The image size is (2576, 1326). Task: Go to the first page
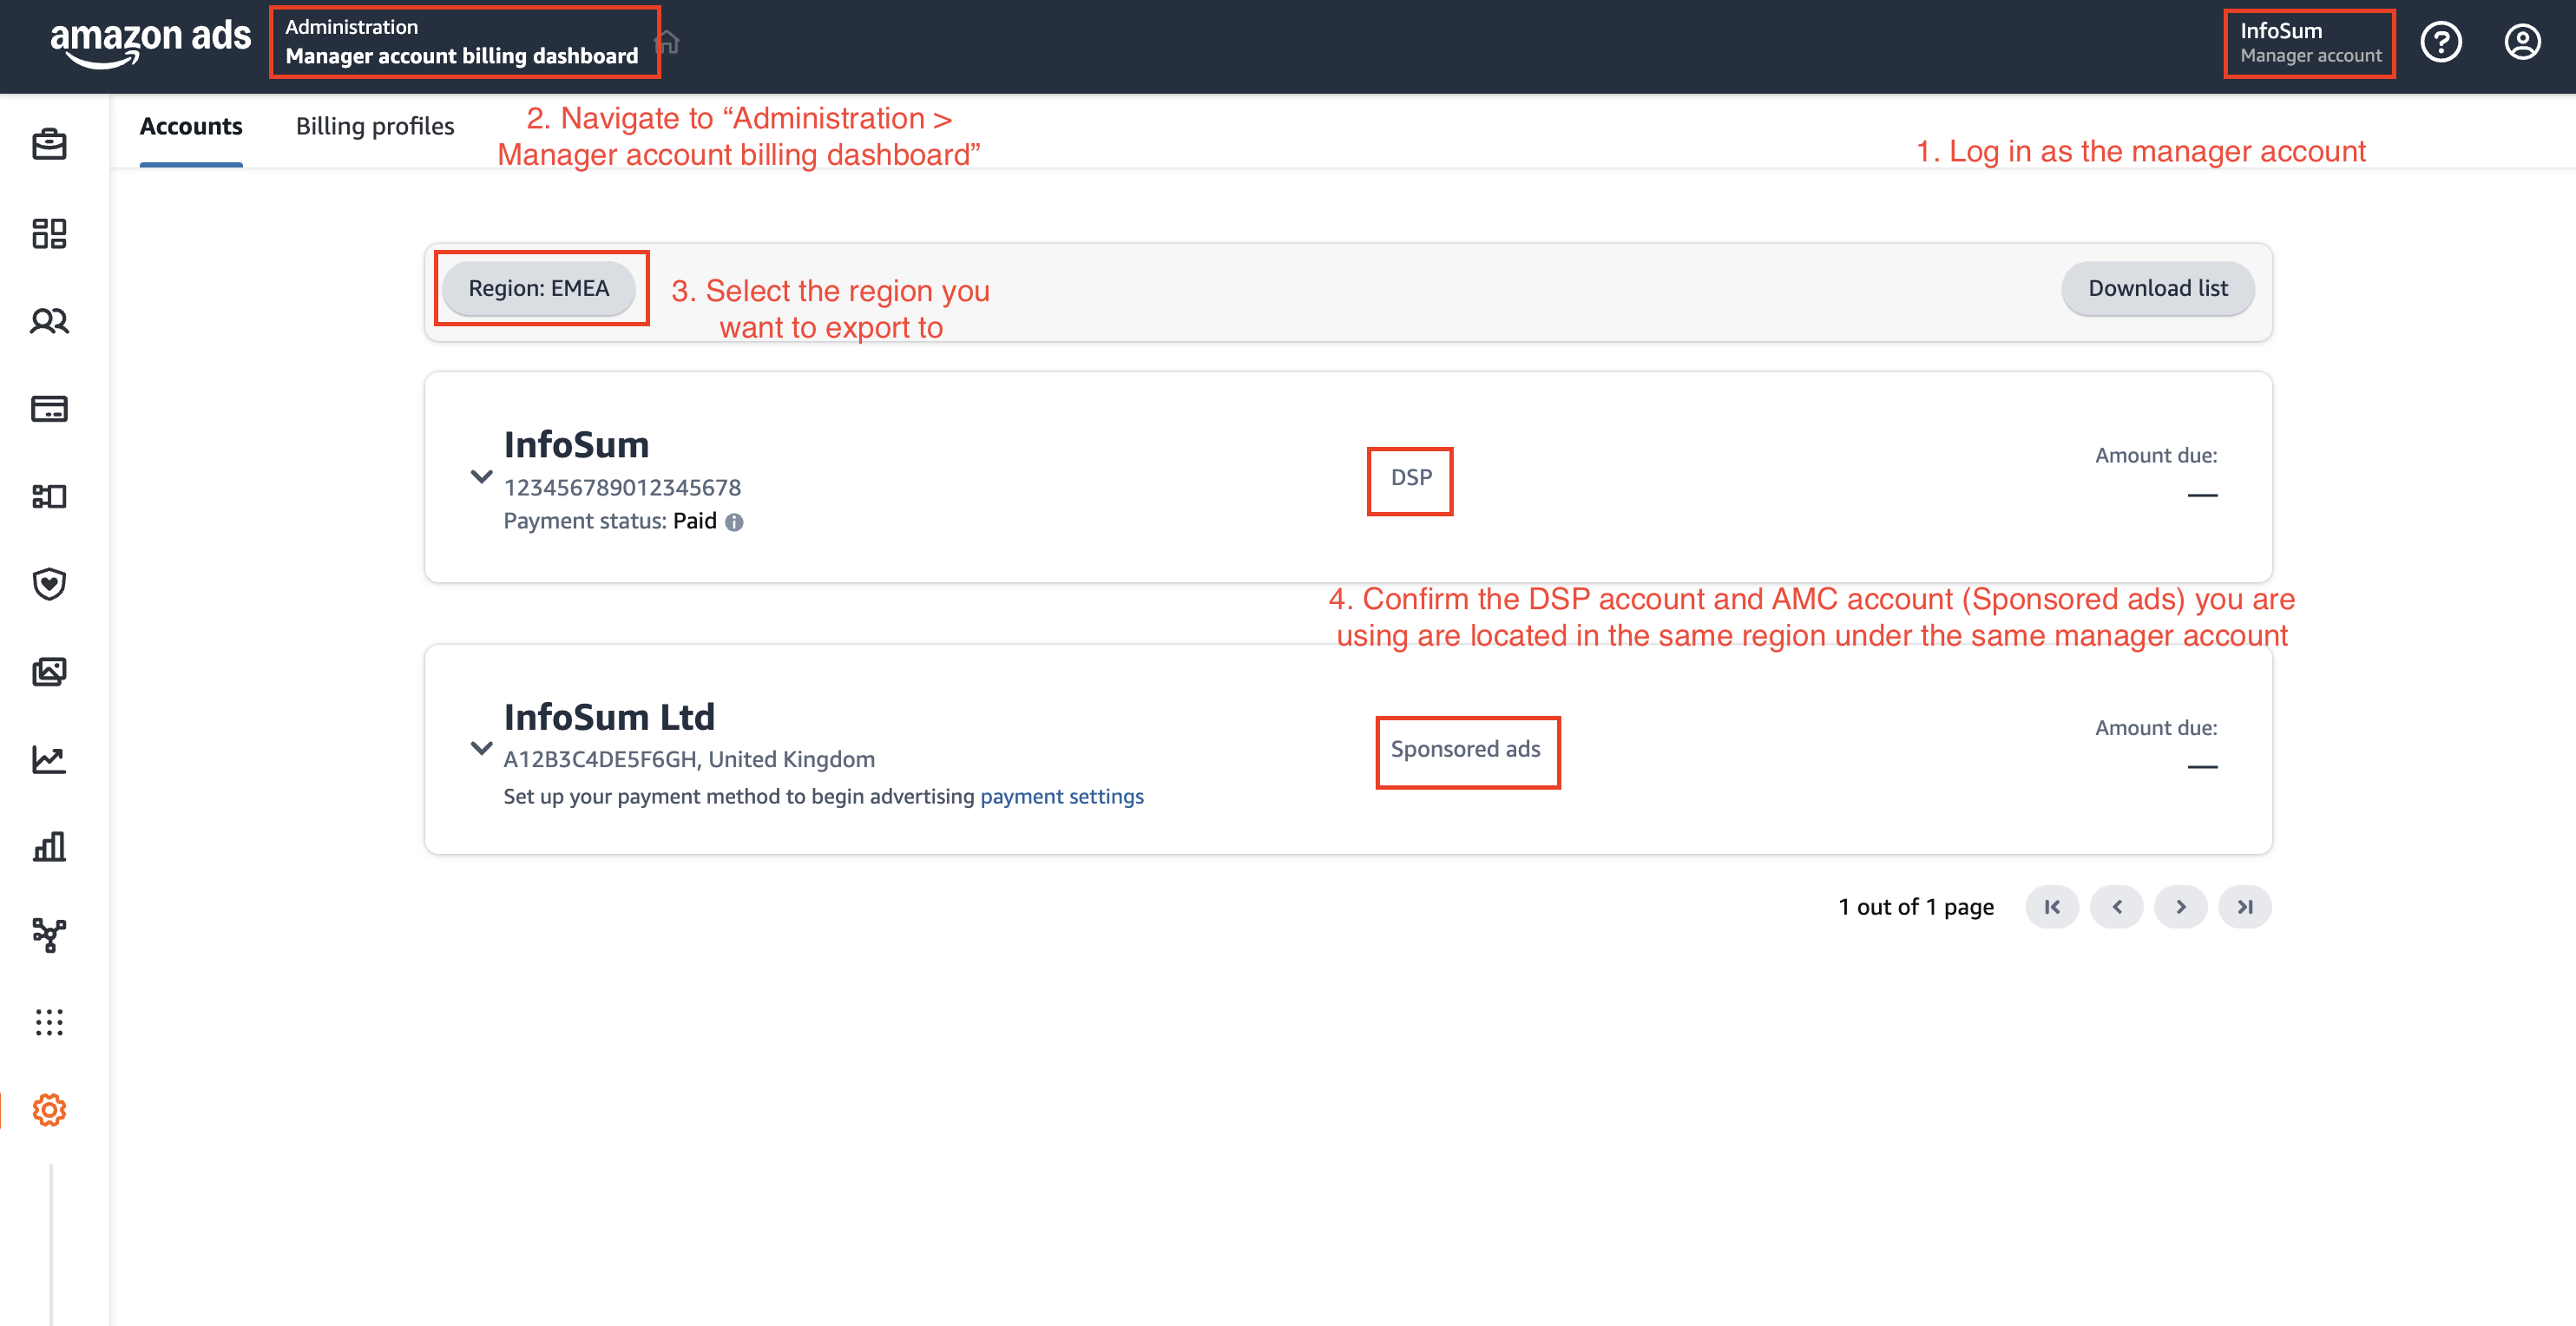[2052, 907]
